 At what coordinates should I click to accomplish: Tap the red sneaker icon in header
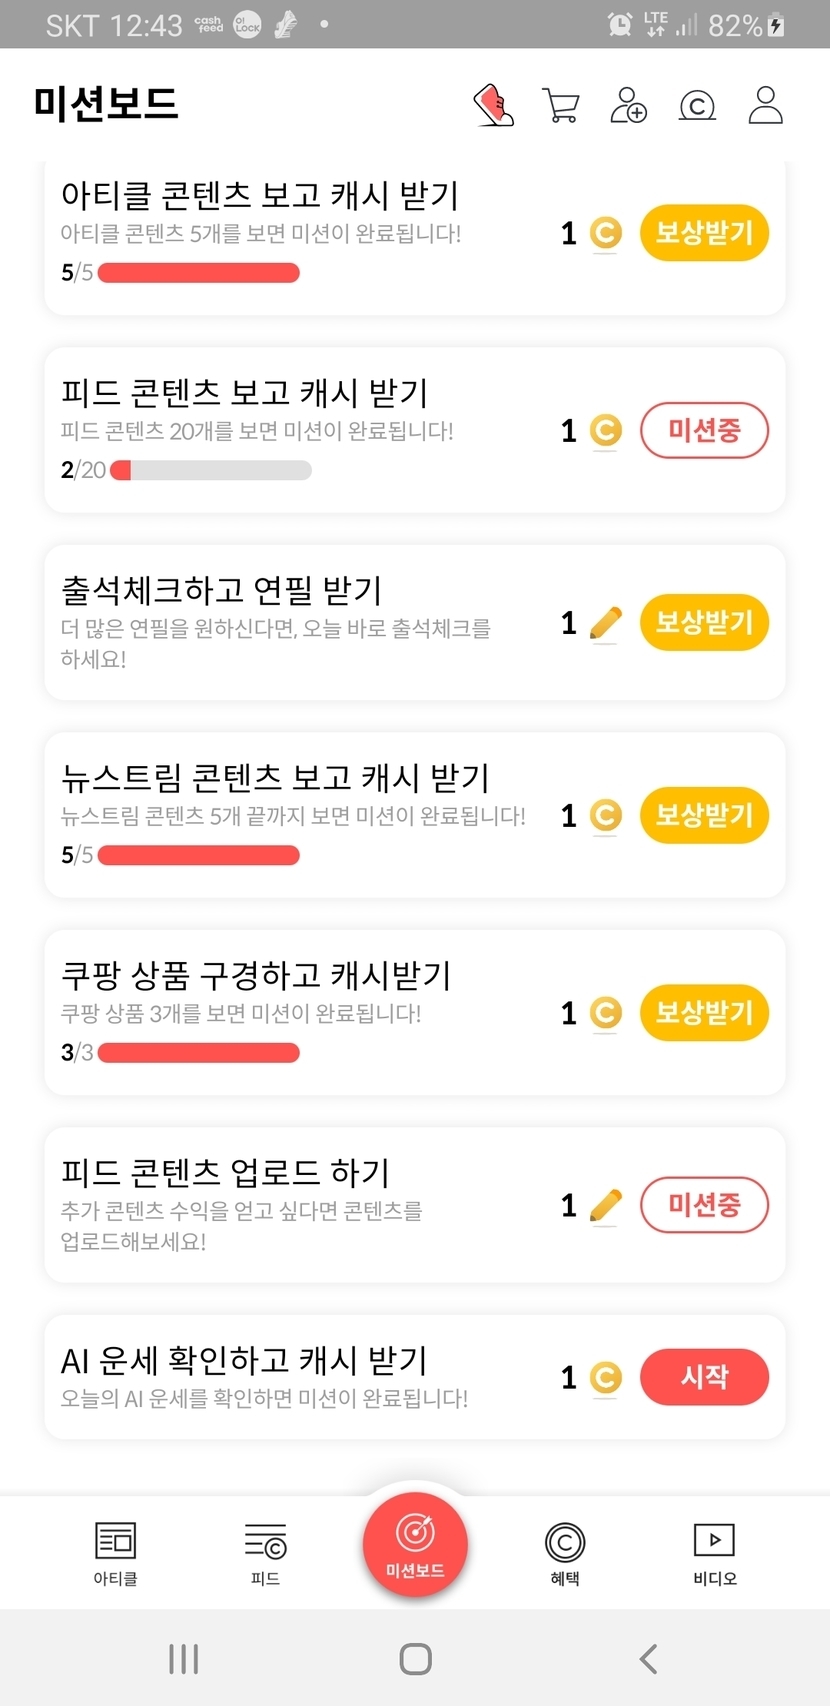pyautogui.click(x=493, y=104)
